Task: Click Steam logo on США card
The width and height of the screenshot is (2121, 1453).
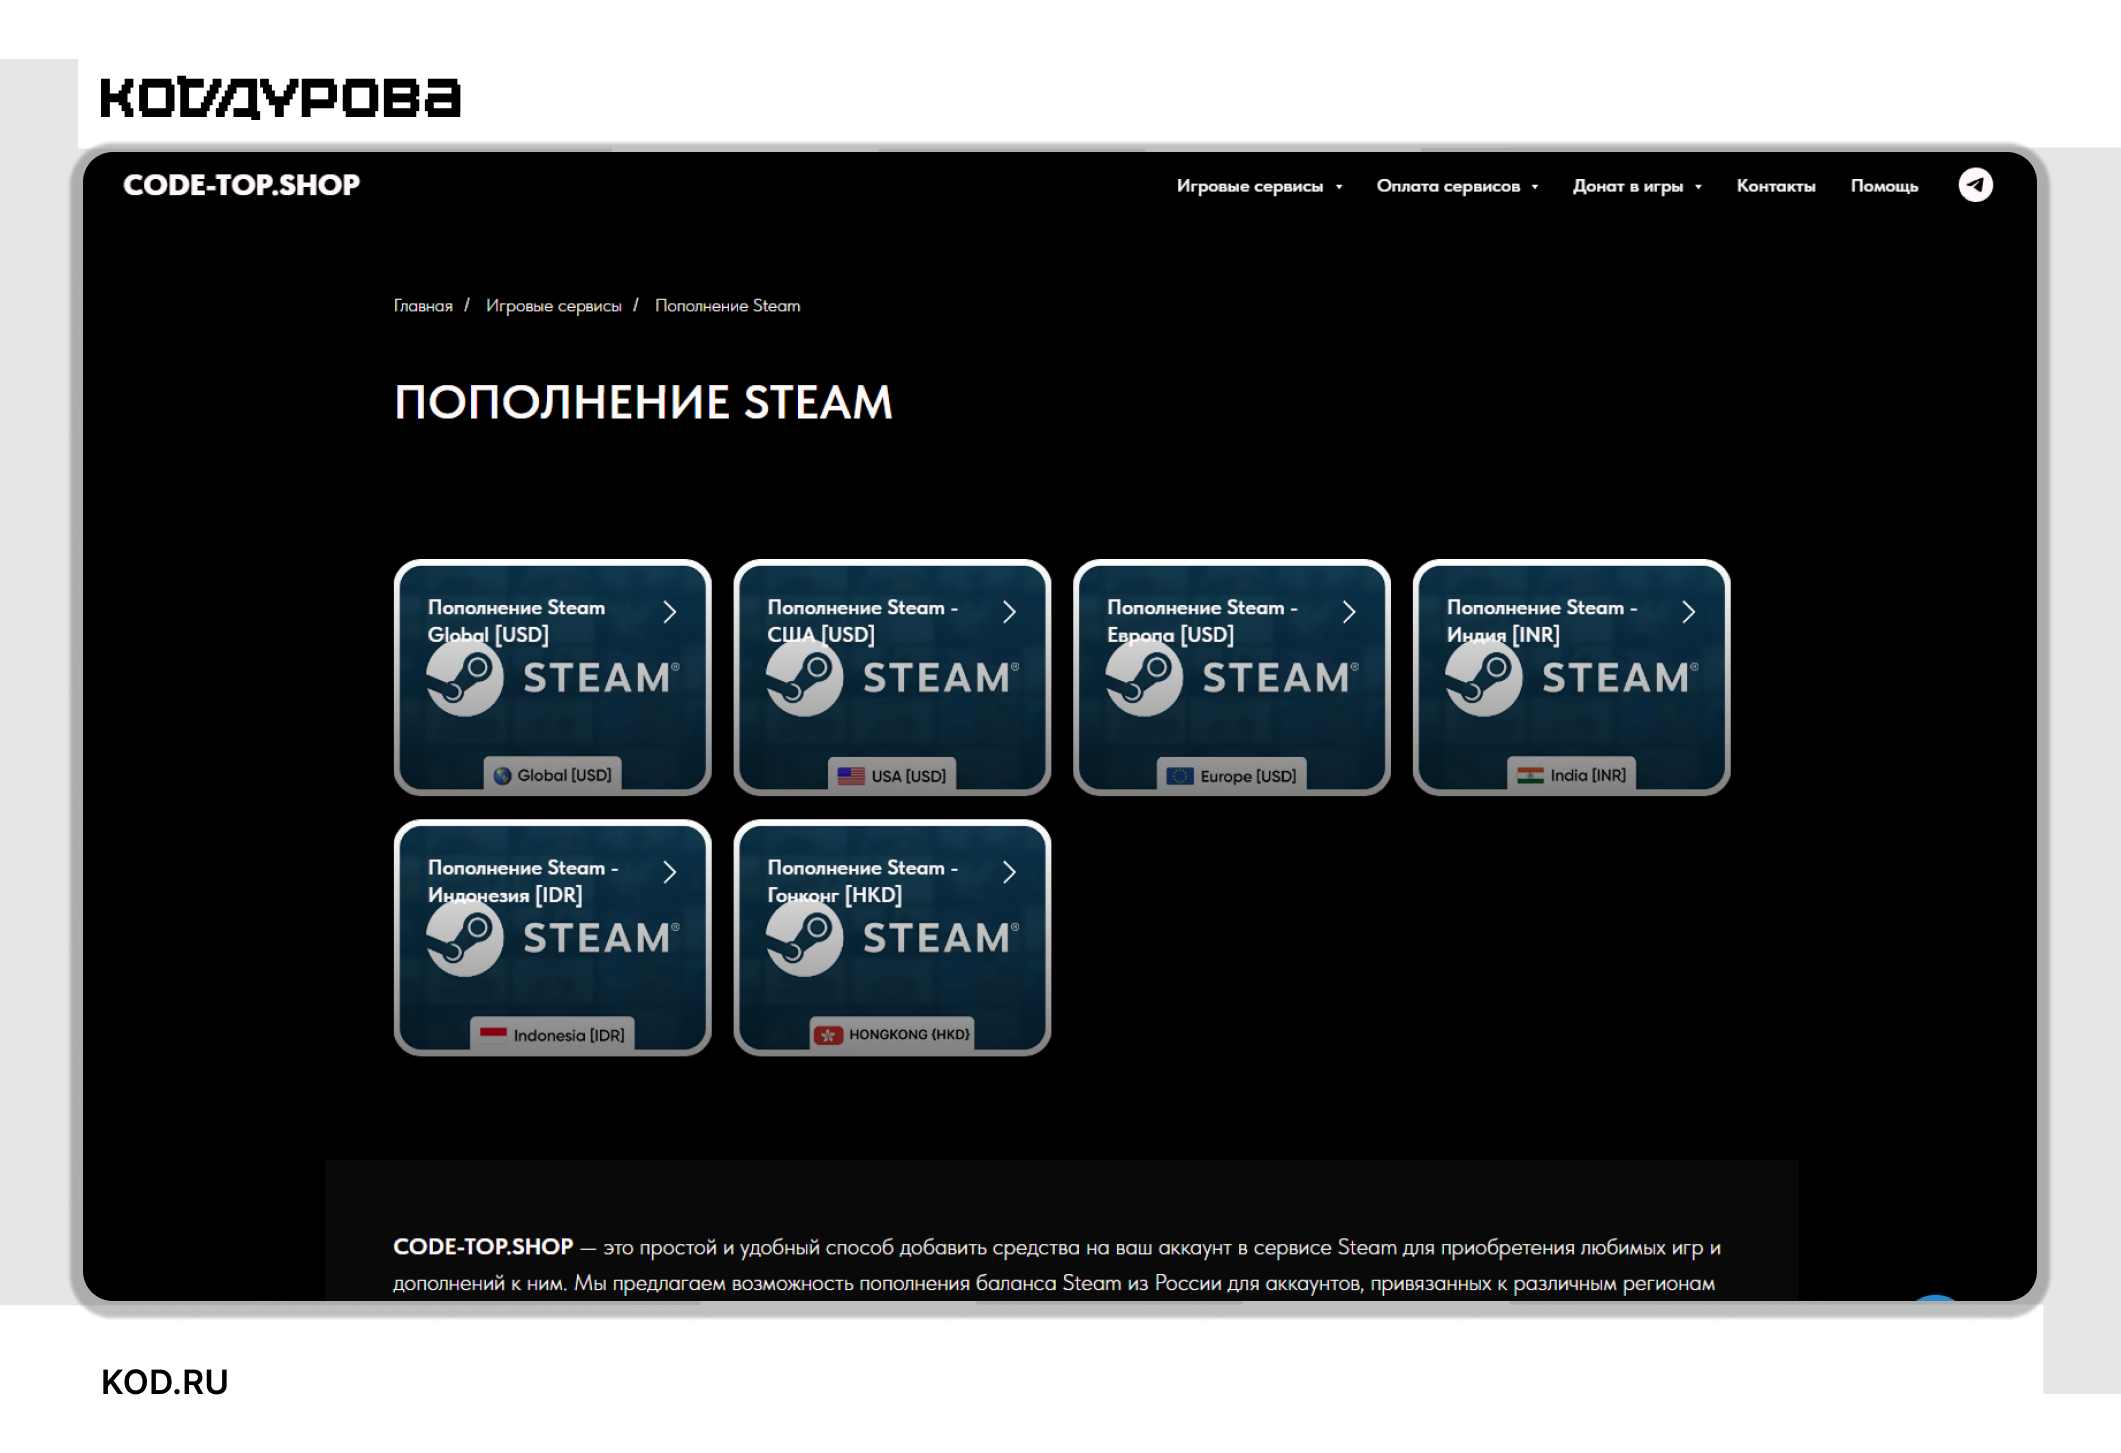Action: tap(893, 678)
